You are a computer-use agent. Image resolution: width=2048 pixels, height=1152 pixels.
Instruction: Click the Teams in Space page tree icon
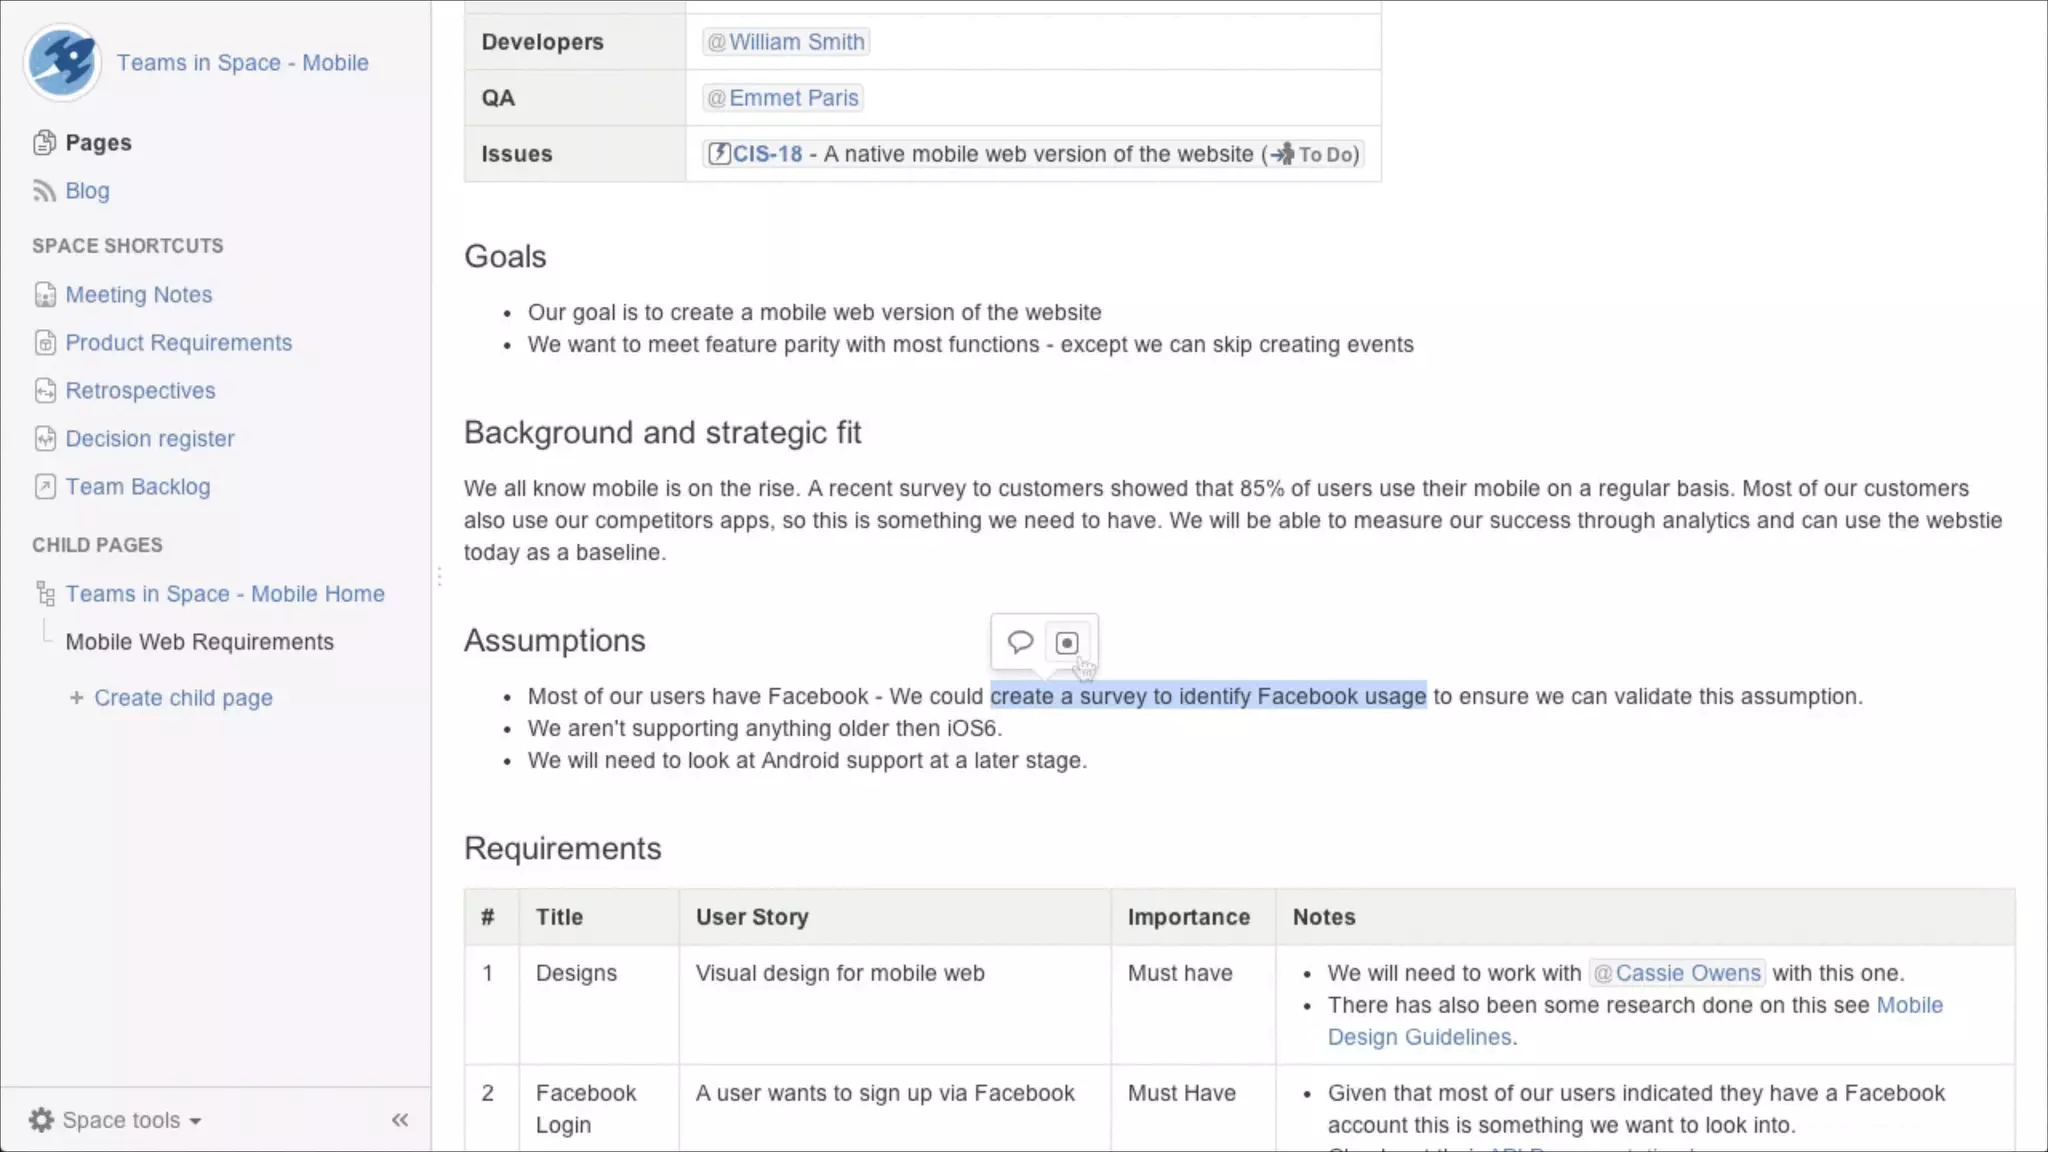pos(45,594)
